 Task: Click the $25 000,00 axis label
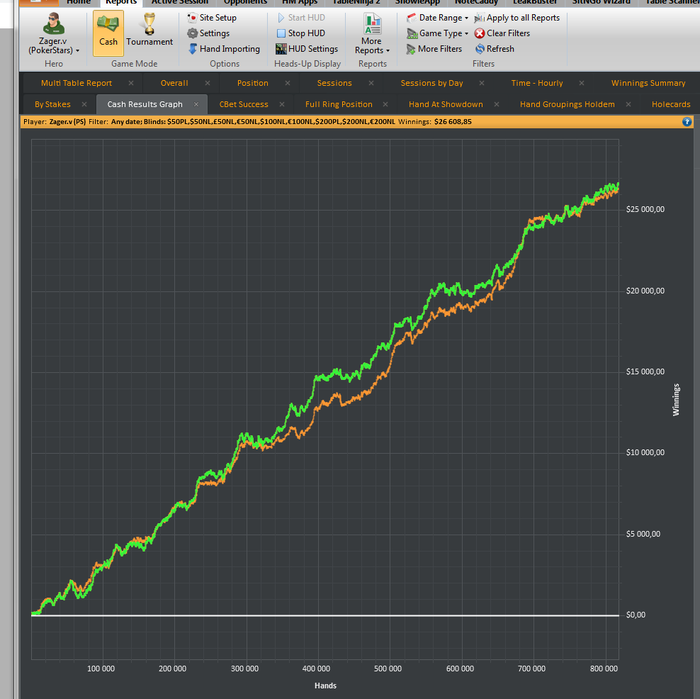pos(645,210)
